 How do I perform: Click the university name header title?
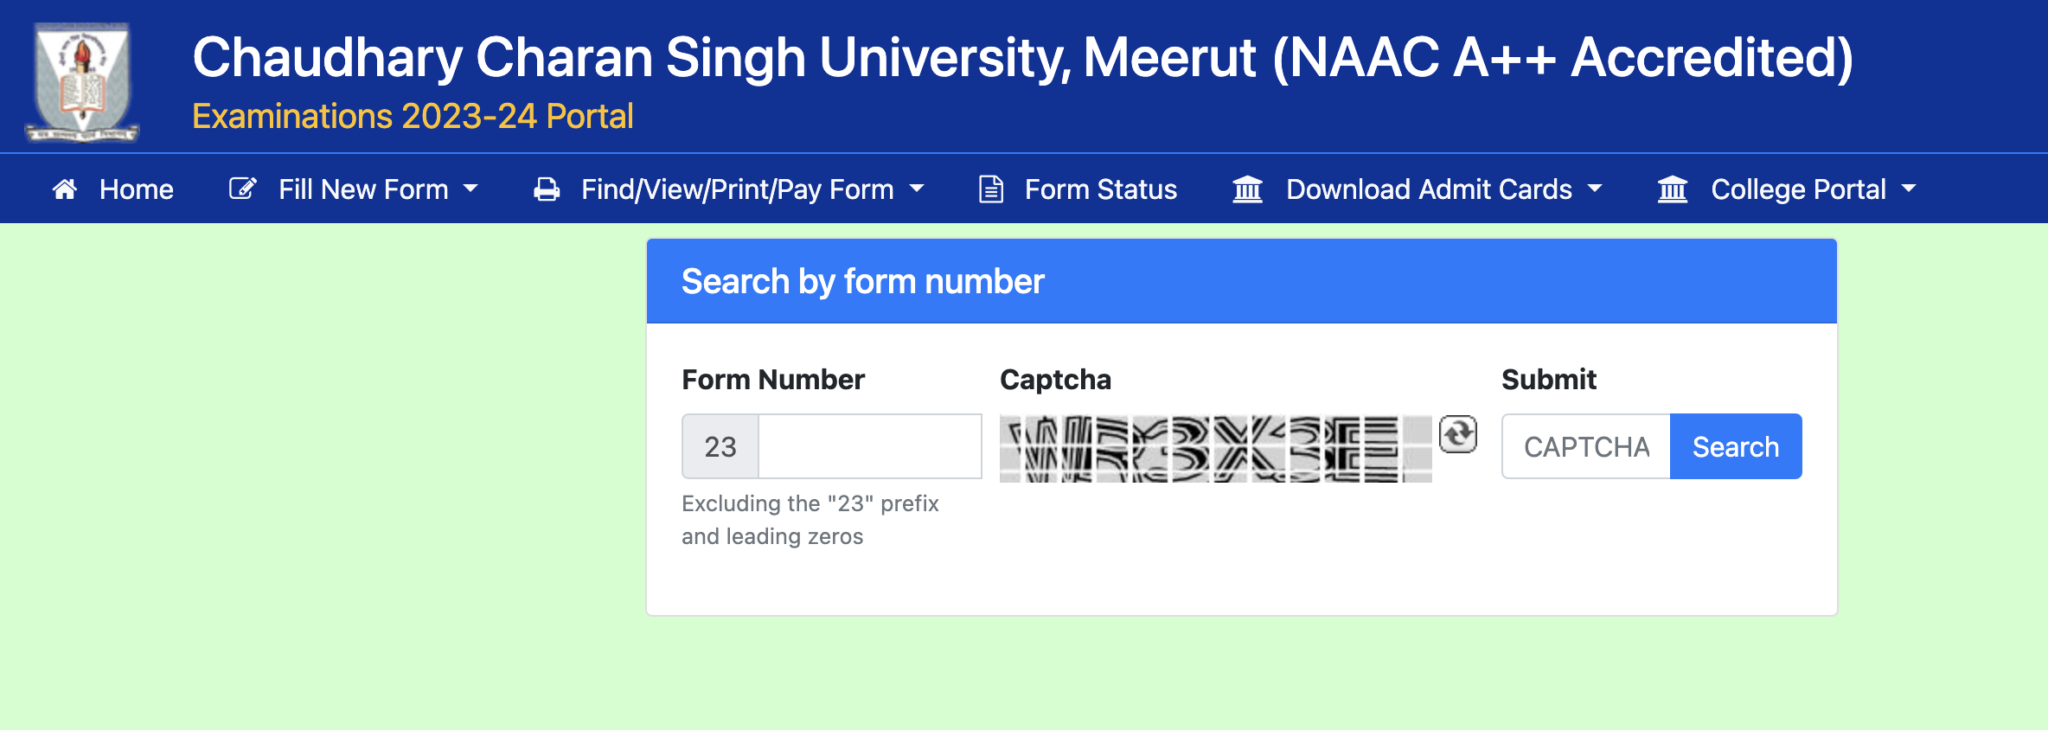coord(1022,57)
